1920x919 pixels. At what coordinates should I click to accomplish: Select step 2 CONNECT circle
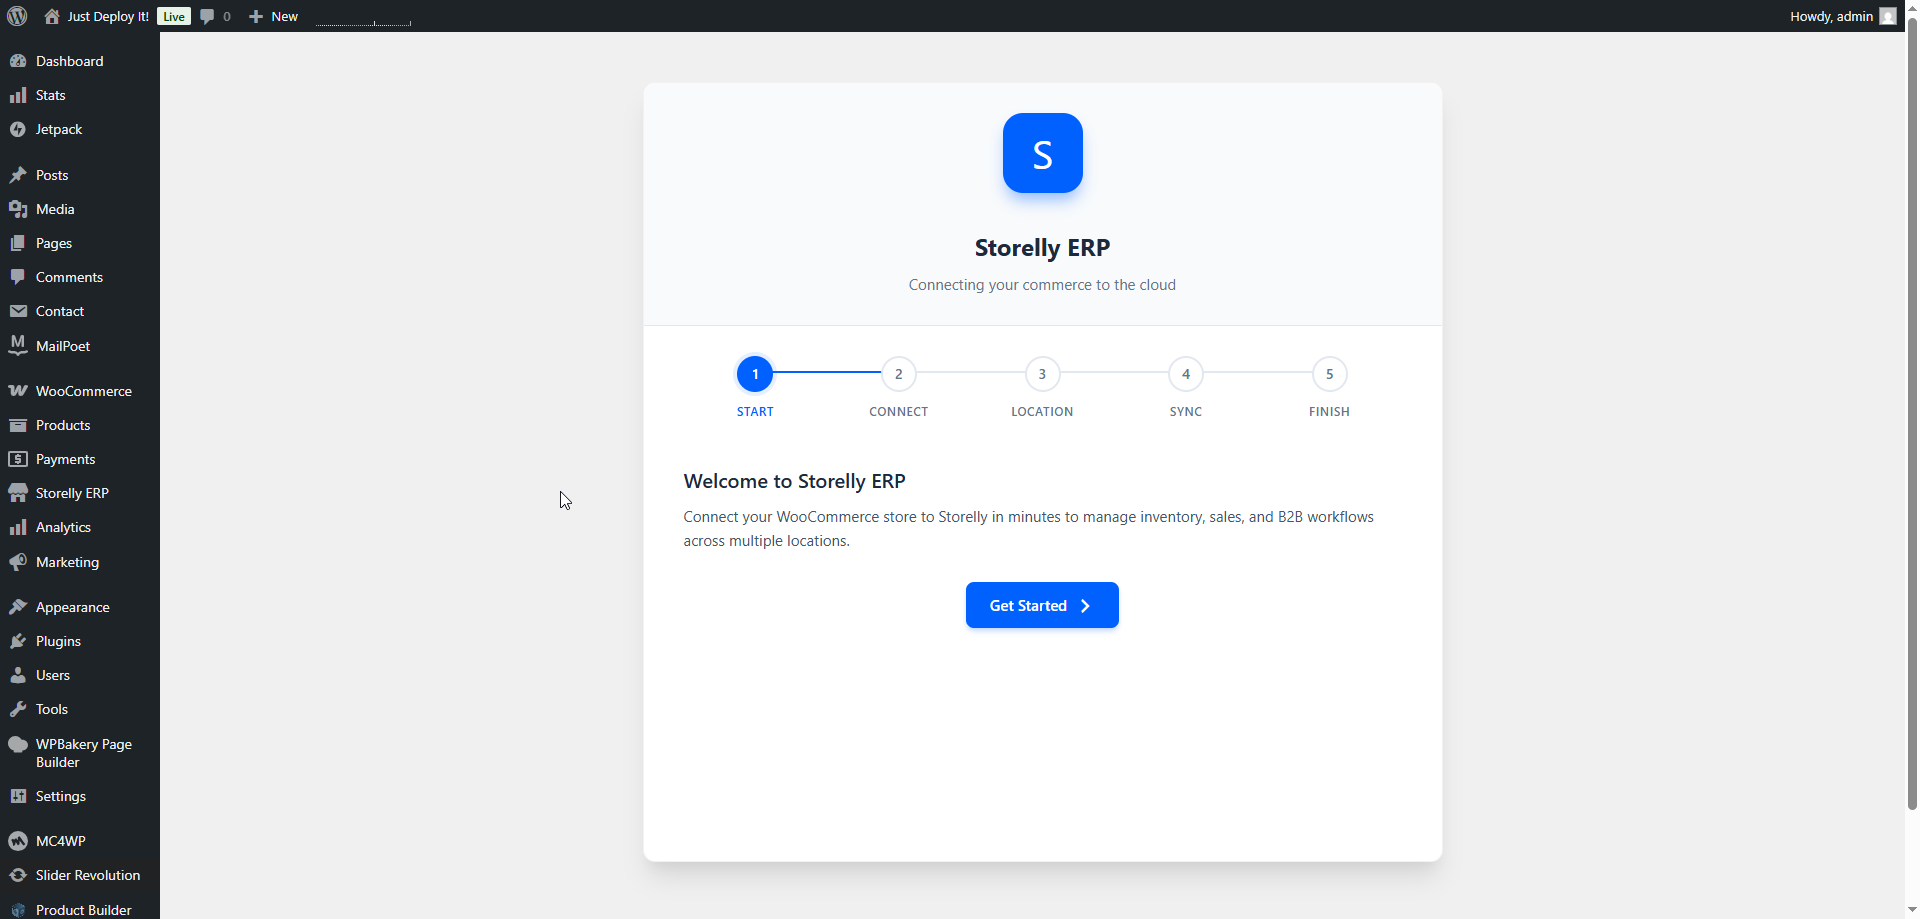point(899,374)
